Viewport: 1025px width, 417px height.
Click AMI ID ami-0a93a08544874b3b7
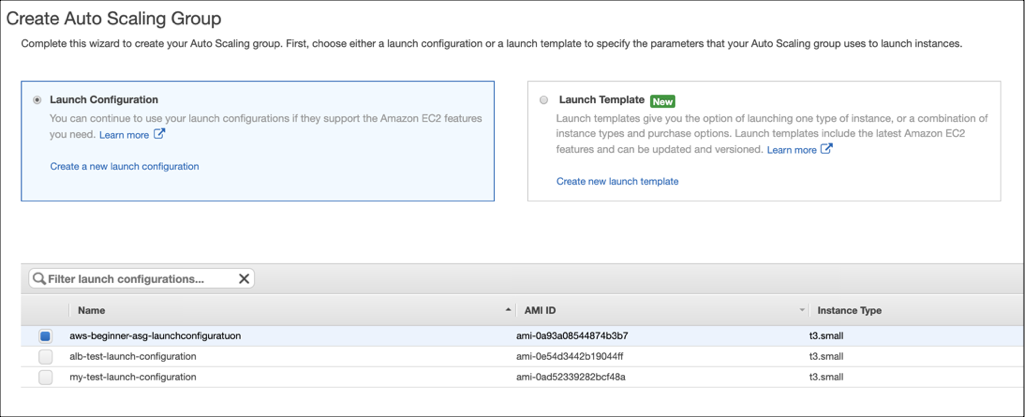tap(572, 336)
